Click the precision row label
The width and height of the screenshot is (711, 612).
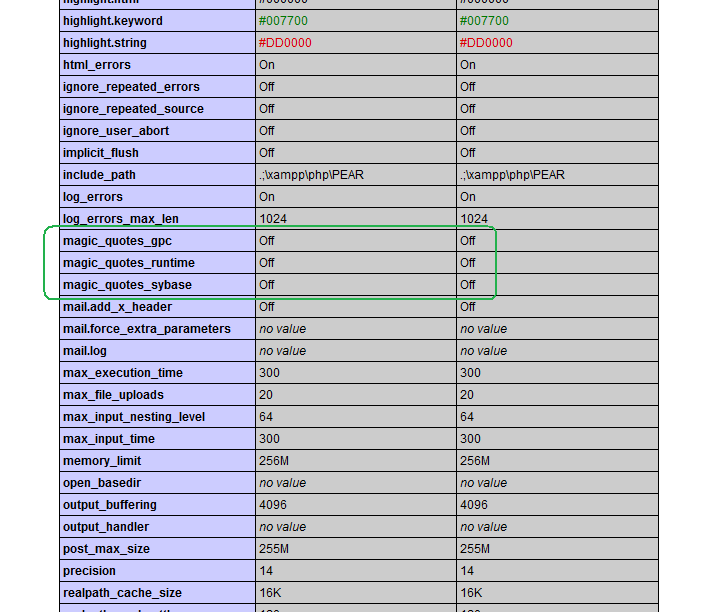pos(89,571)
